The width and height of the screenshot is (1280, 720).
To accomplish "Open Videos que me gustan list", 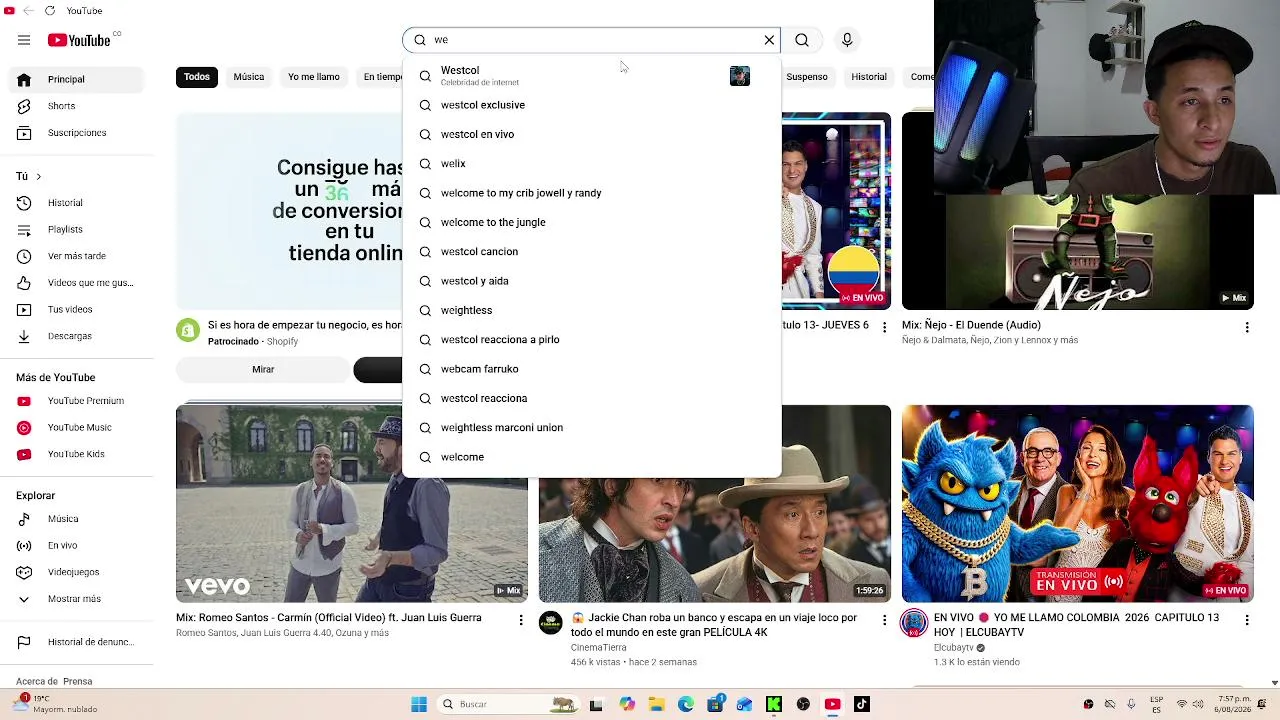I will click(77, 283).
